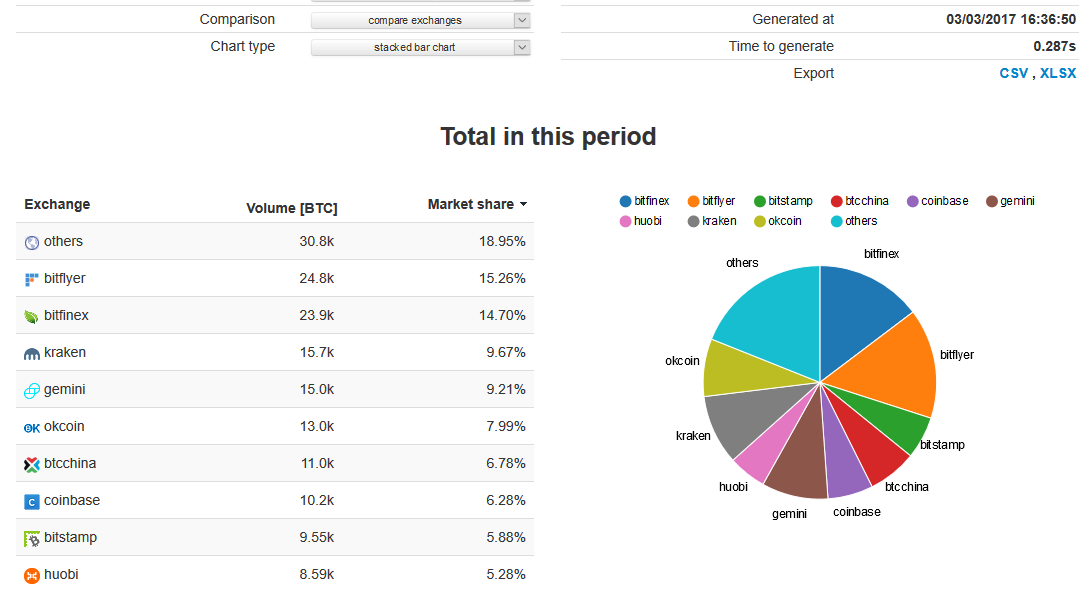Click the 18.95% market share value

[x=502, y=242]
